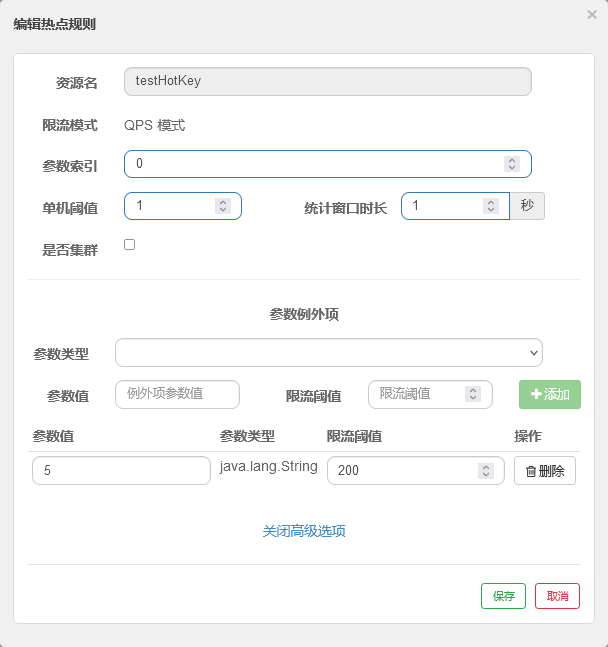The width and height of the screenshot is (608, 647).
Task: Cancel editing with the 取消 button
Action: click(x=557, y=596)
